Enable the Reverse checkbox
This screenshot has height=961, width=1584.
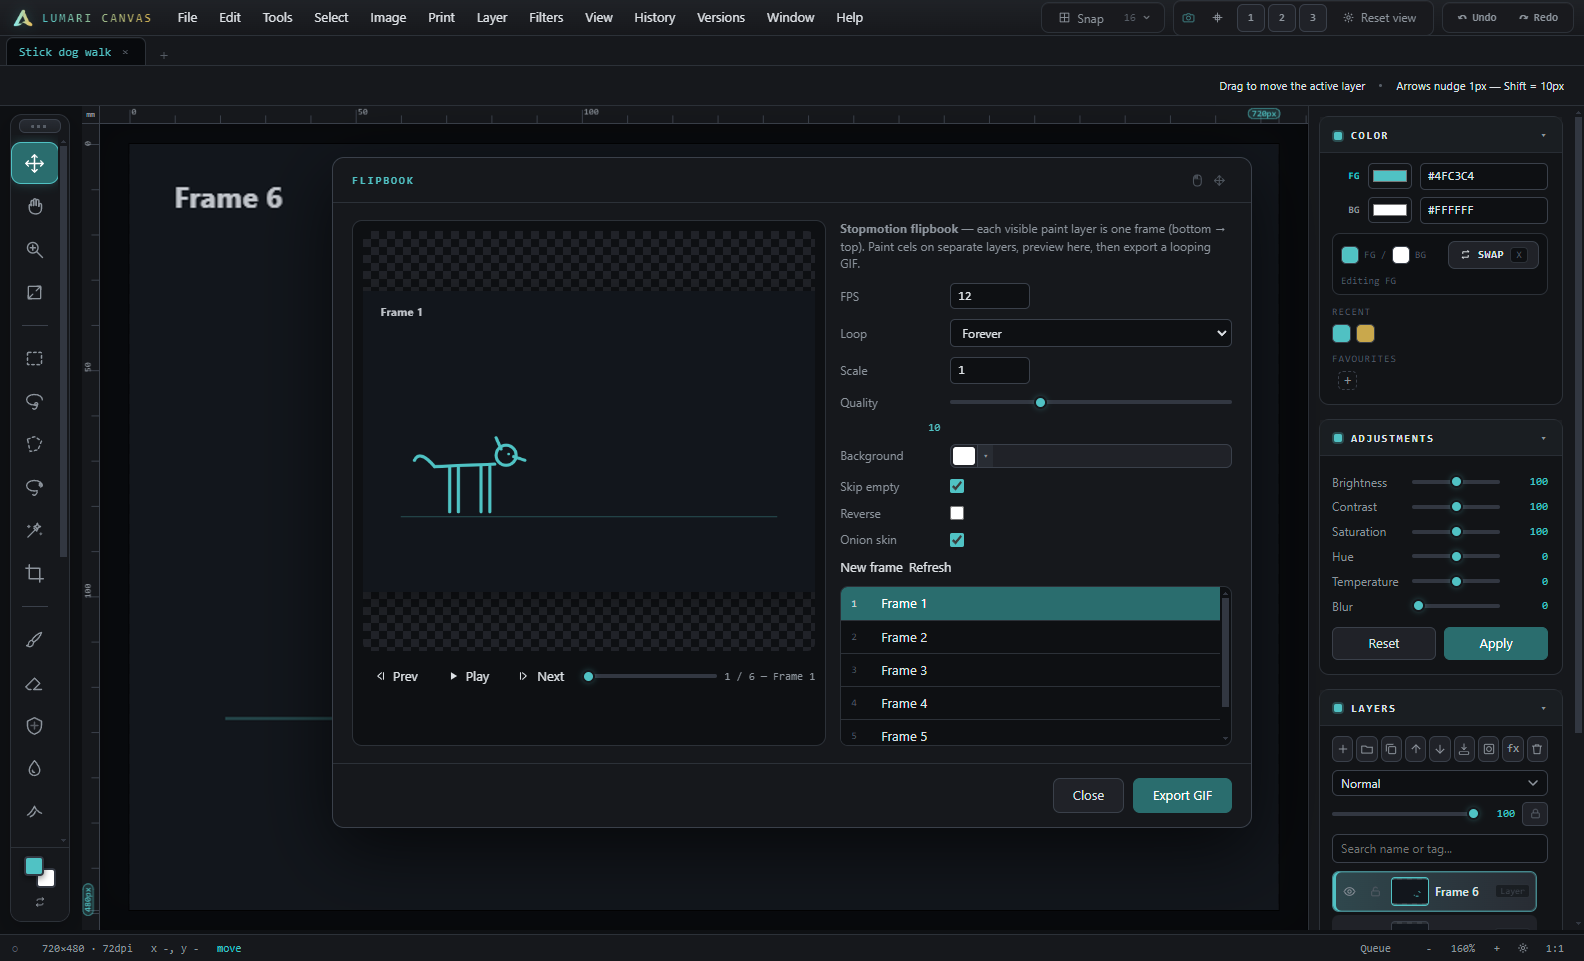957,513
